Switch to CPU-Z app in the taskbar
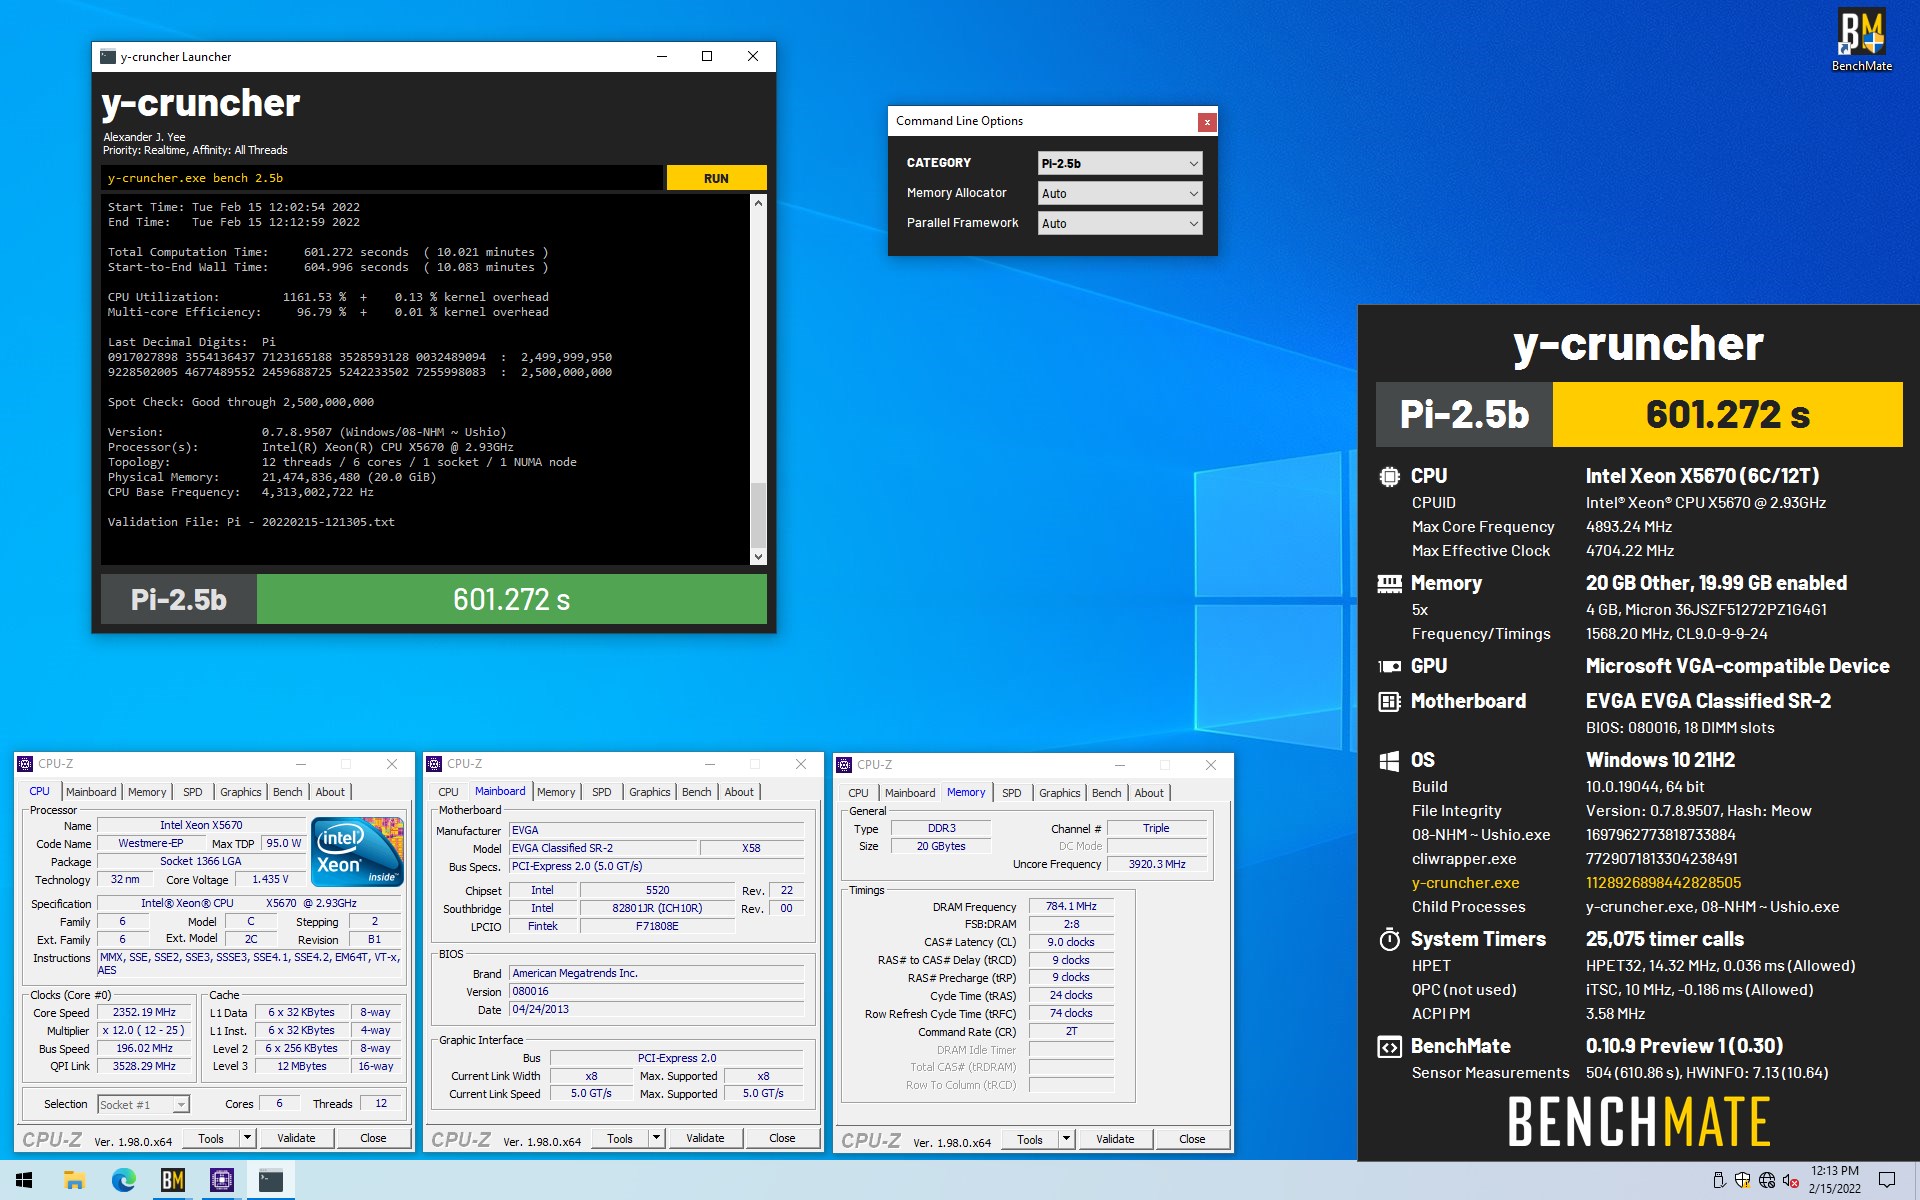This screenshot has width=1920, height=1200. (221, 1180)
